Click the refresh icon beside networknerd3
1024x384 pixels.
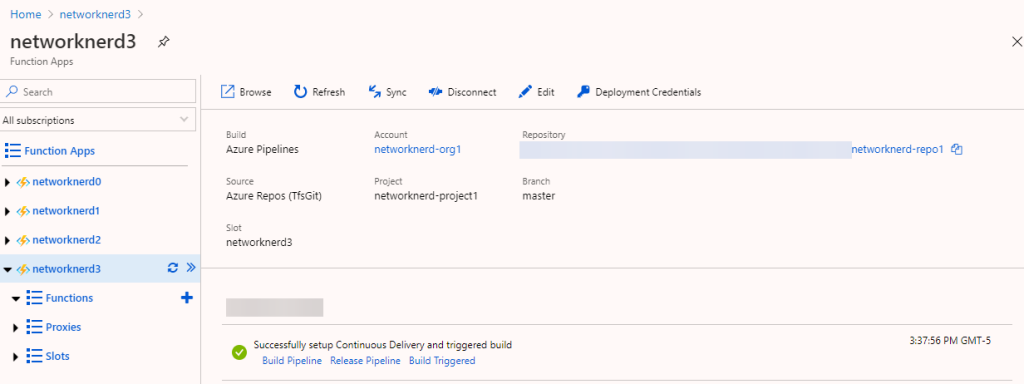[173, 268]
